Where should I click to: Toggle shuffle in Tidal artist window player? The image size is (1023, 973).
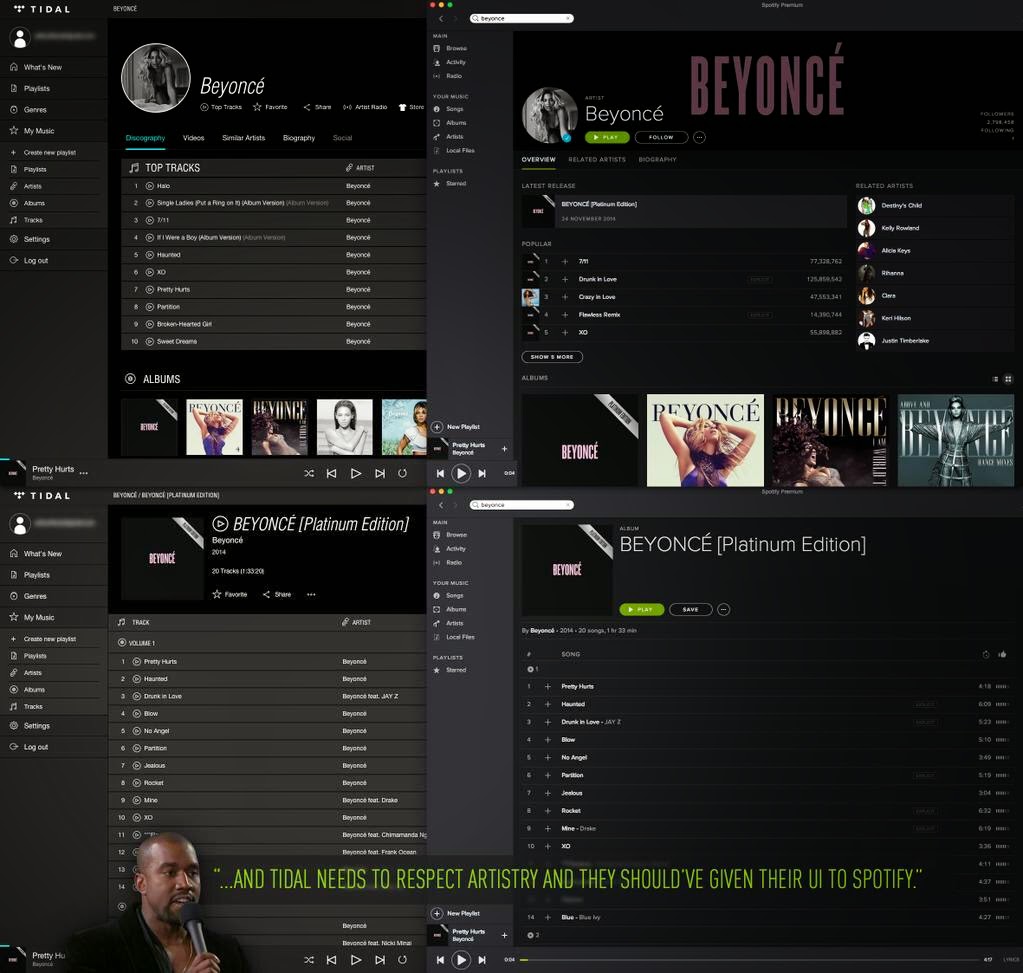[x=309, y=473]
